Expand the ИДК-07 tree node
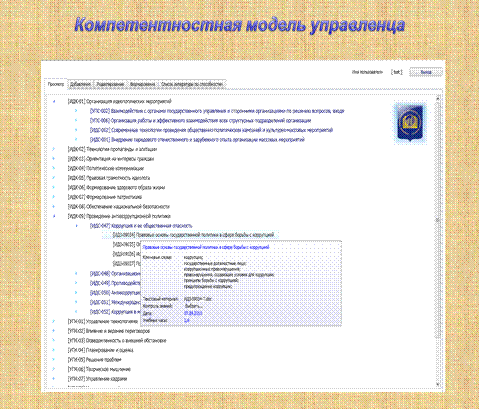The image size is (480, 410). click(x=54, y=197)
